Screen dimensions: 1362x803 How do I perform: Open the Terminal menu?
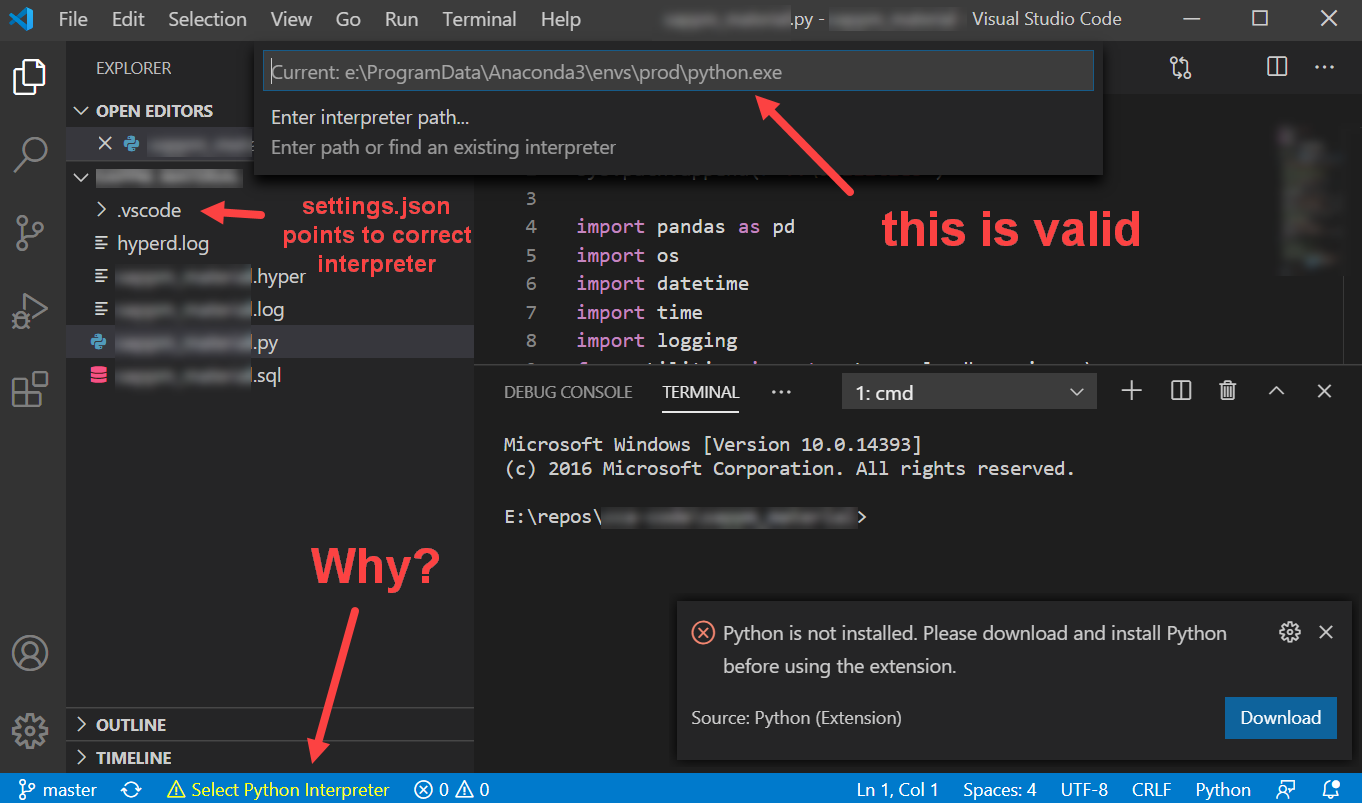click(x=479, y=19)
